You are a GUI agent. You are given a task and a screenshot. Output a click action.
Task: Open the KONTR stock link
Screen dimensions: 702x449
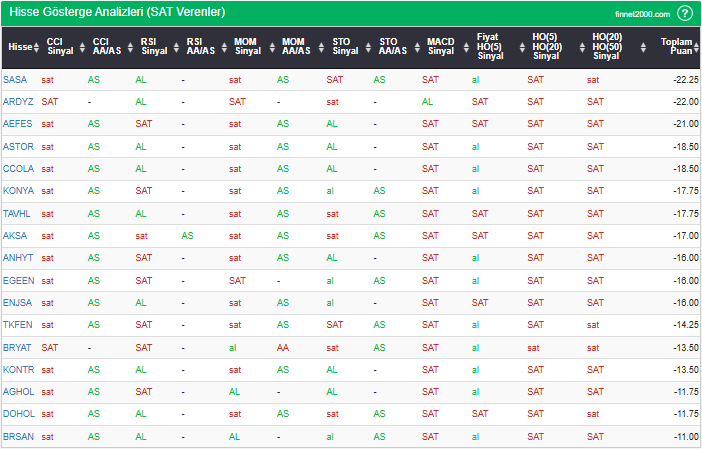18,370
